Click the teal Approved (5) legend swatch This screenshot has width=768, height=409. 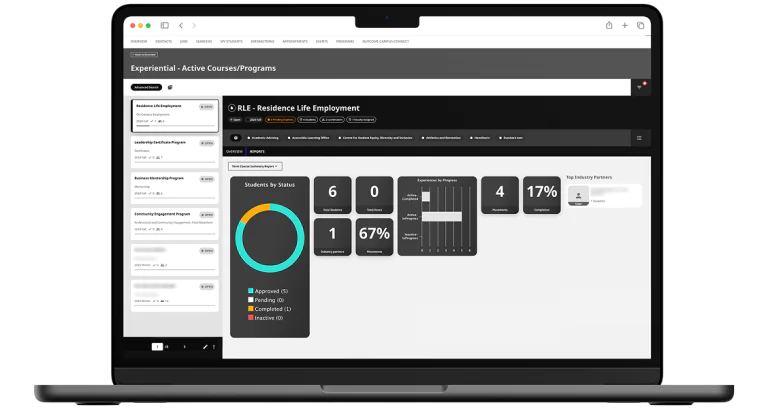coord(251,291)
